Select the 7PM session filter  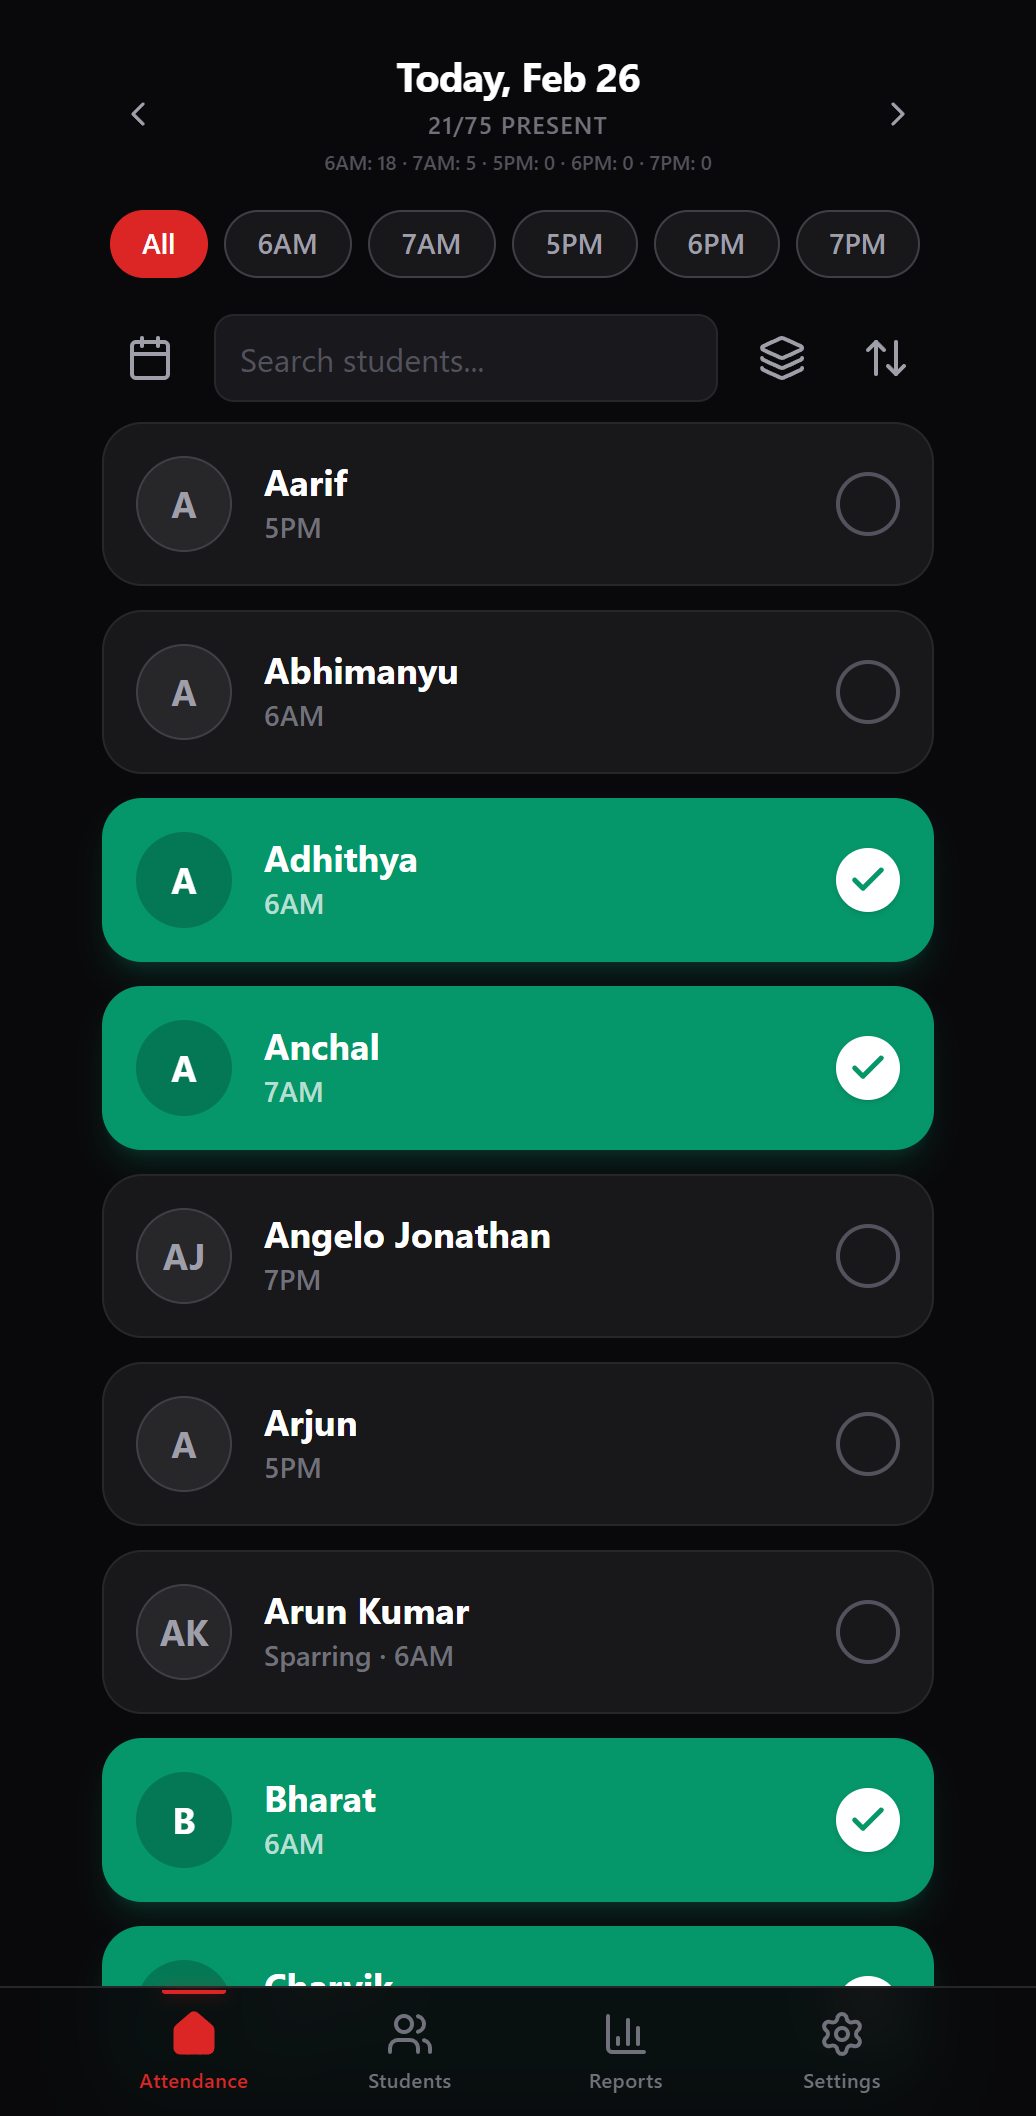857,243
